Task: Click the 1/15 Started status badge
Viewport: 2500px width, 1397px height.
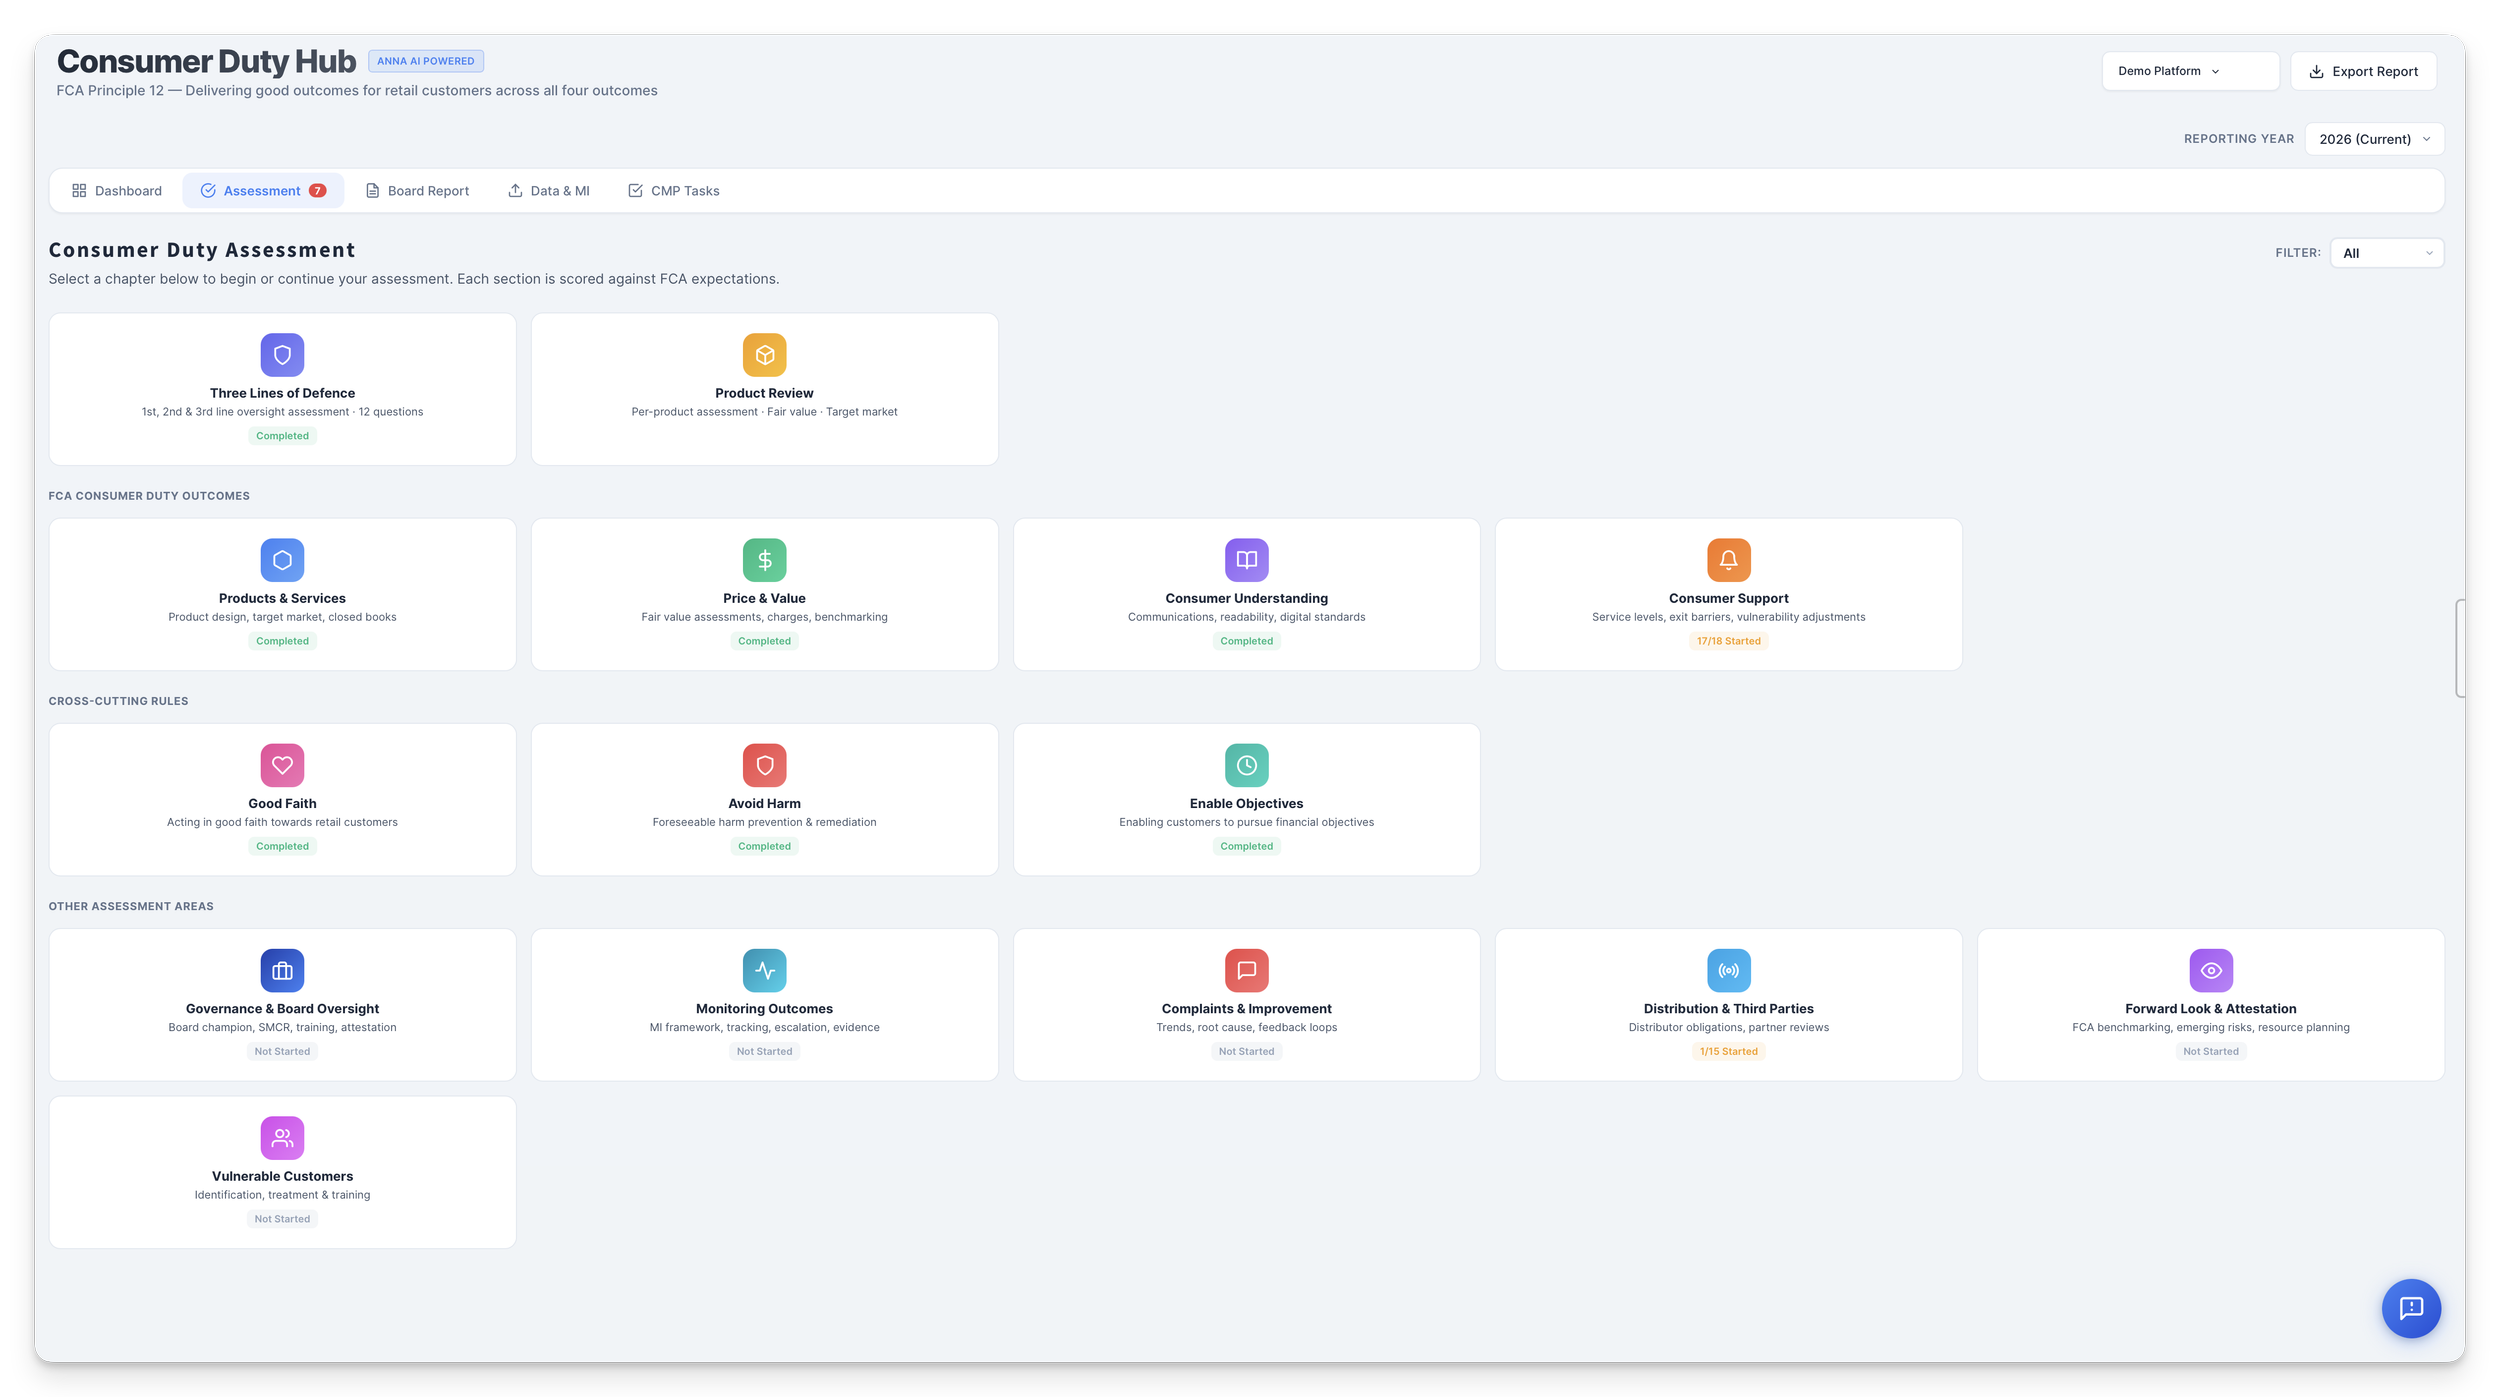Action: 1728,1051
